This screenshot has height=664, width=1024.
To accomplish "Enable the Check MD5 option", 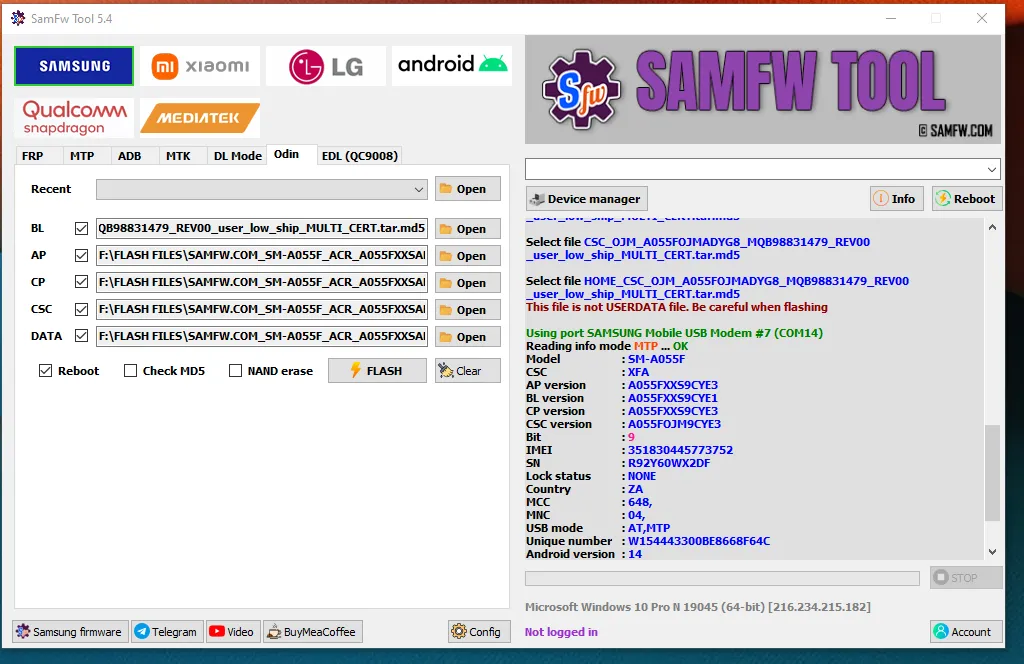I will pyautogui.click(x=131, y=371).
